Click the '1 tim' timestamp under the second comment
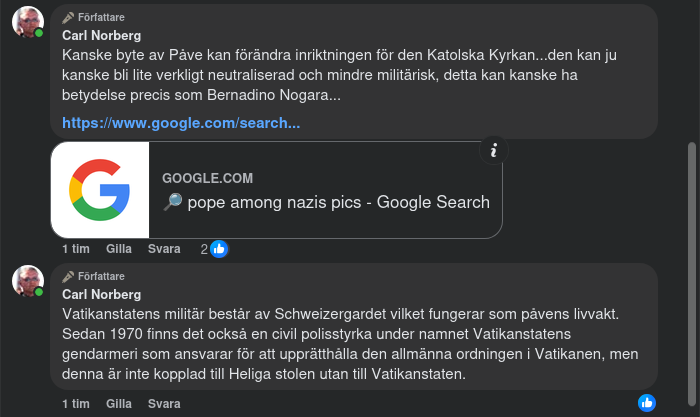Viewport: 700px width, 417px height. (76, 404)
